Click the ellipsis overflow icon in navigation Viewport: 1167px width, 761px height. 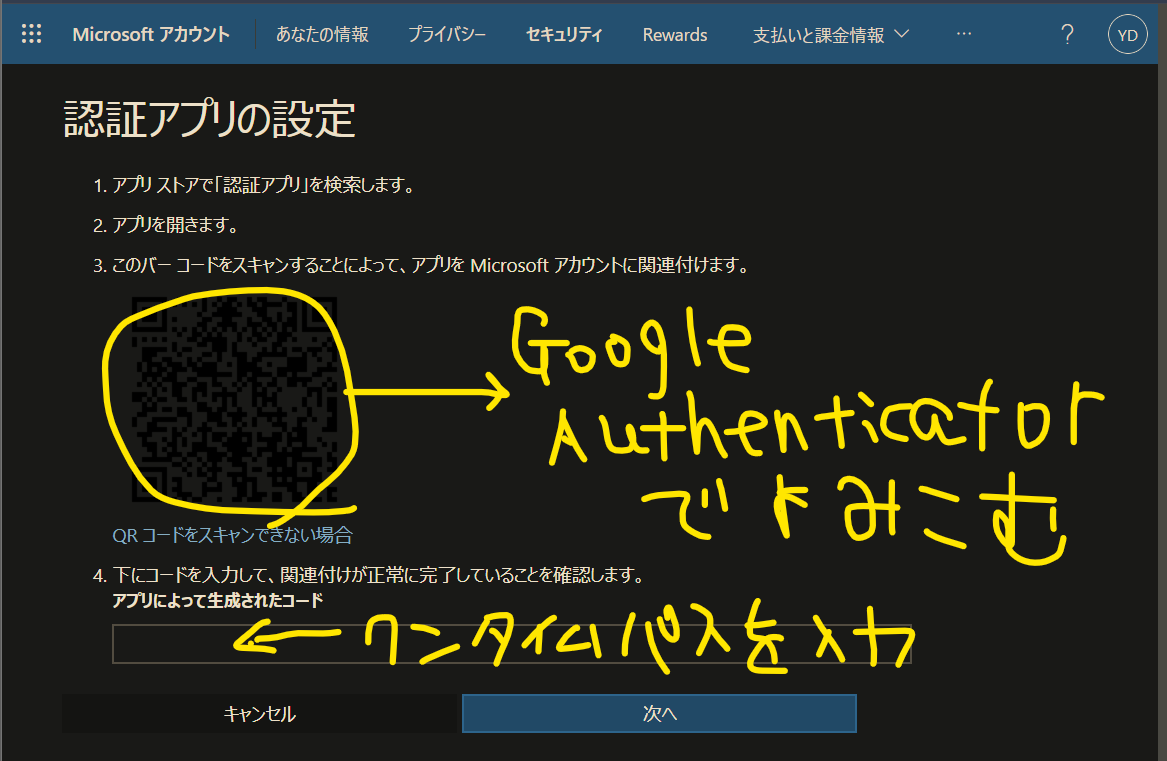(963, 33)
